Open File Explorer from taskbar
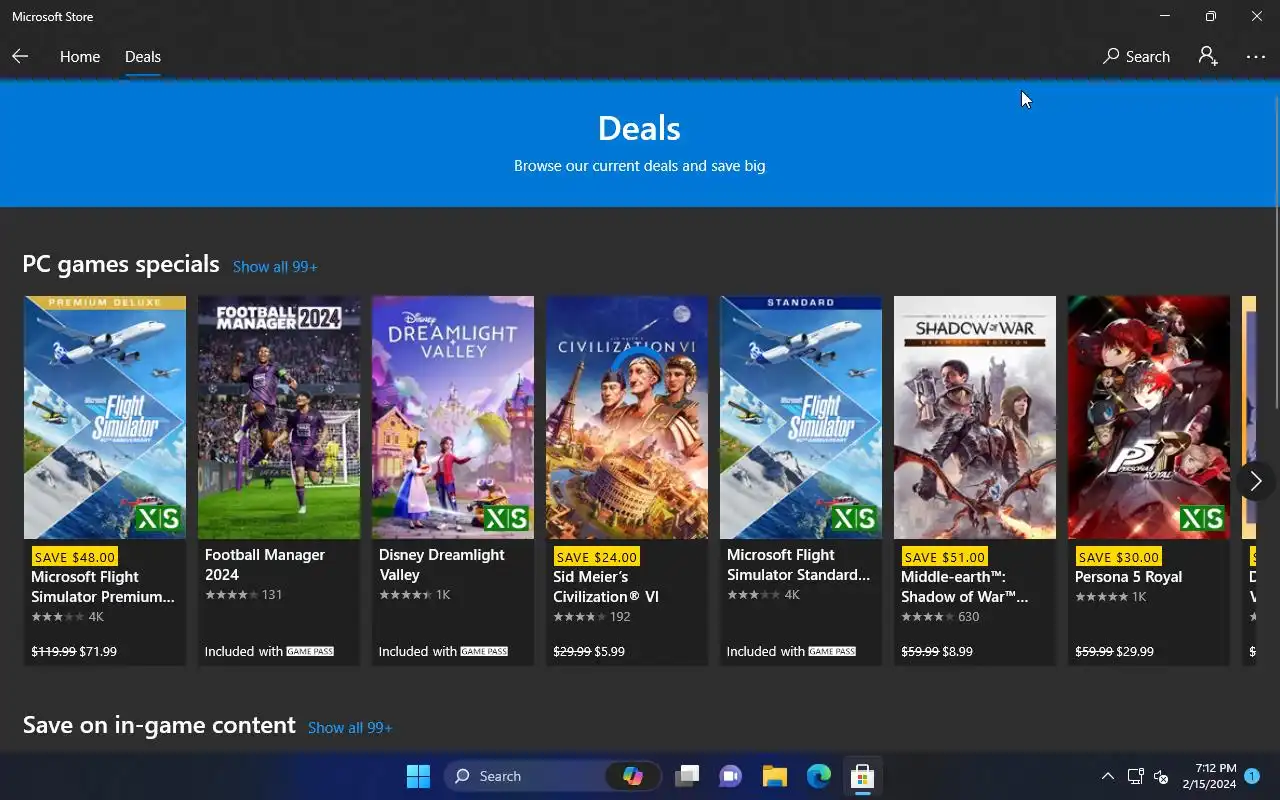The image size is (1280, 800). tap(774, 776)
